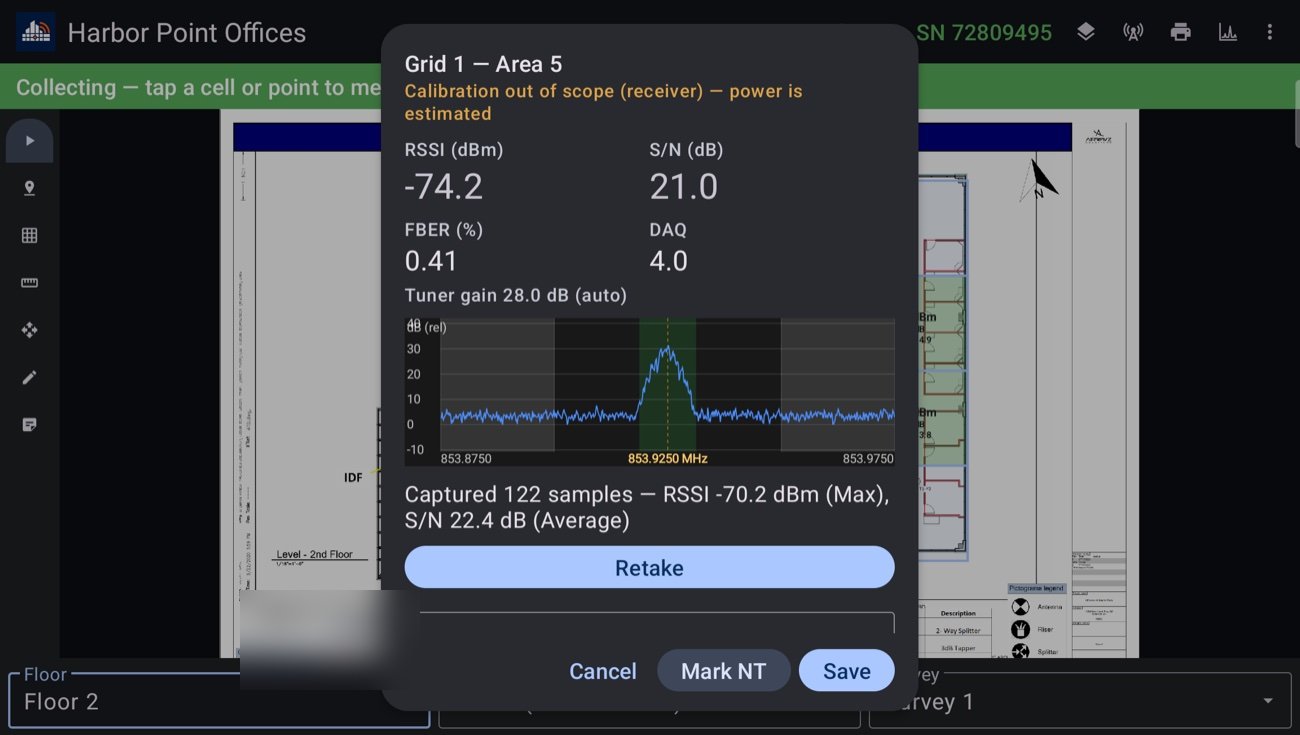This screenshot has height=735, width=1300.
Task: Click Cancel in the measurement dialog
Action: (x=603, y=671)
